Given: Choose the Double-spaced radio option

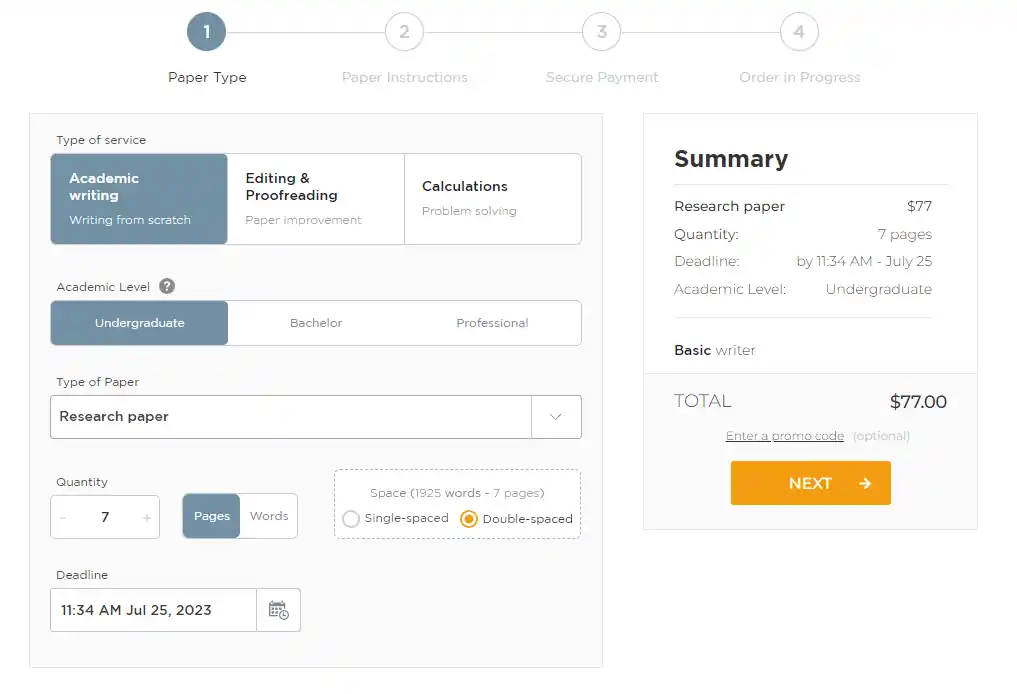Looking at the screenshot, I should 469,519.
